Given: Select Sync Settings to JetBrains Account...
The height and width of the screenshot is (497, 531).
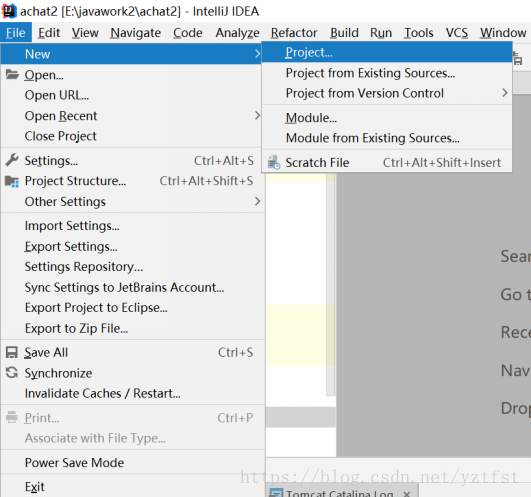Looking at the screenshot, I should [132, 287].
